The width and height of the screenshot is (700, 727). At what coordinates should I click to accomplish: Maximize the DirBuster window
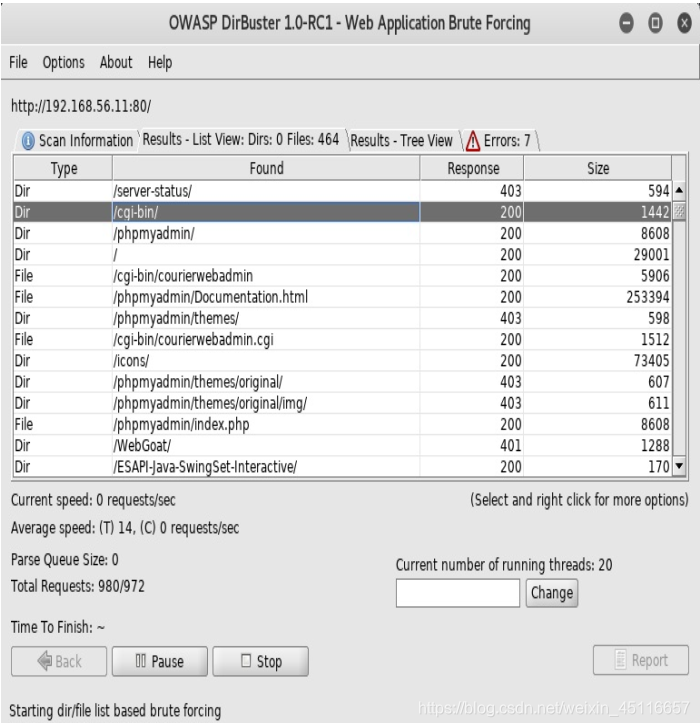point(655,23)
